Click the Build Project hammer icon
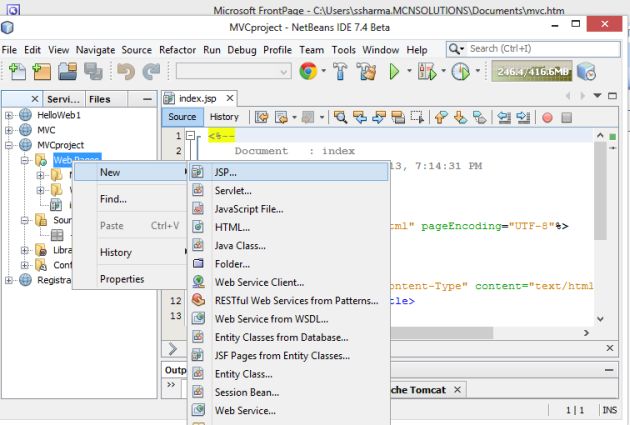This screenshot has width=630, height=425. click(x=340, y=72)
